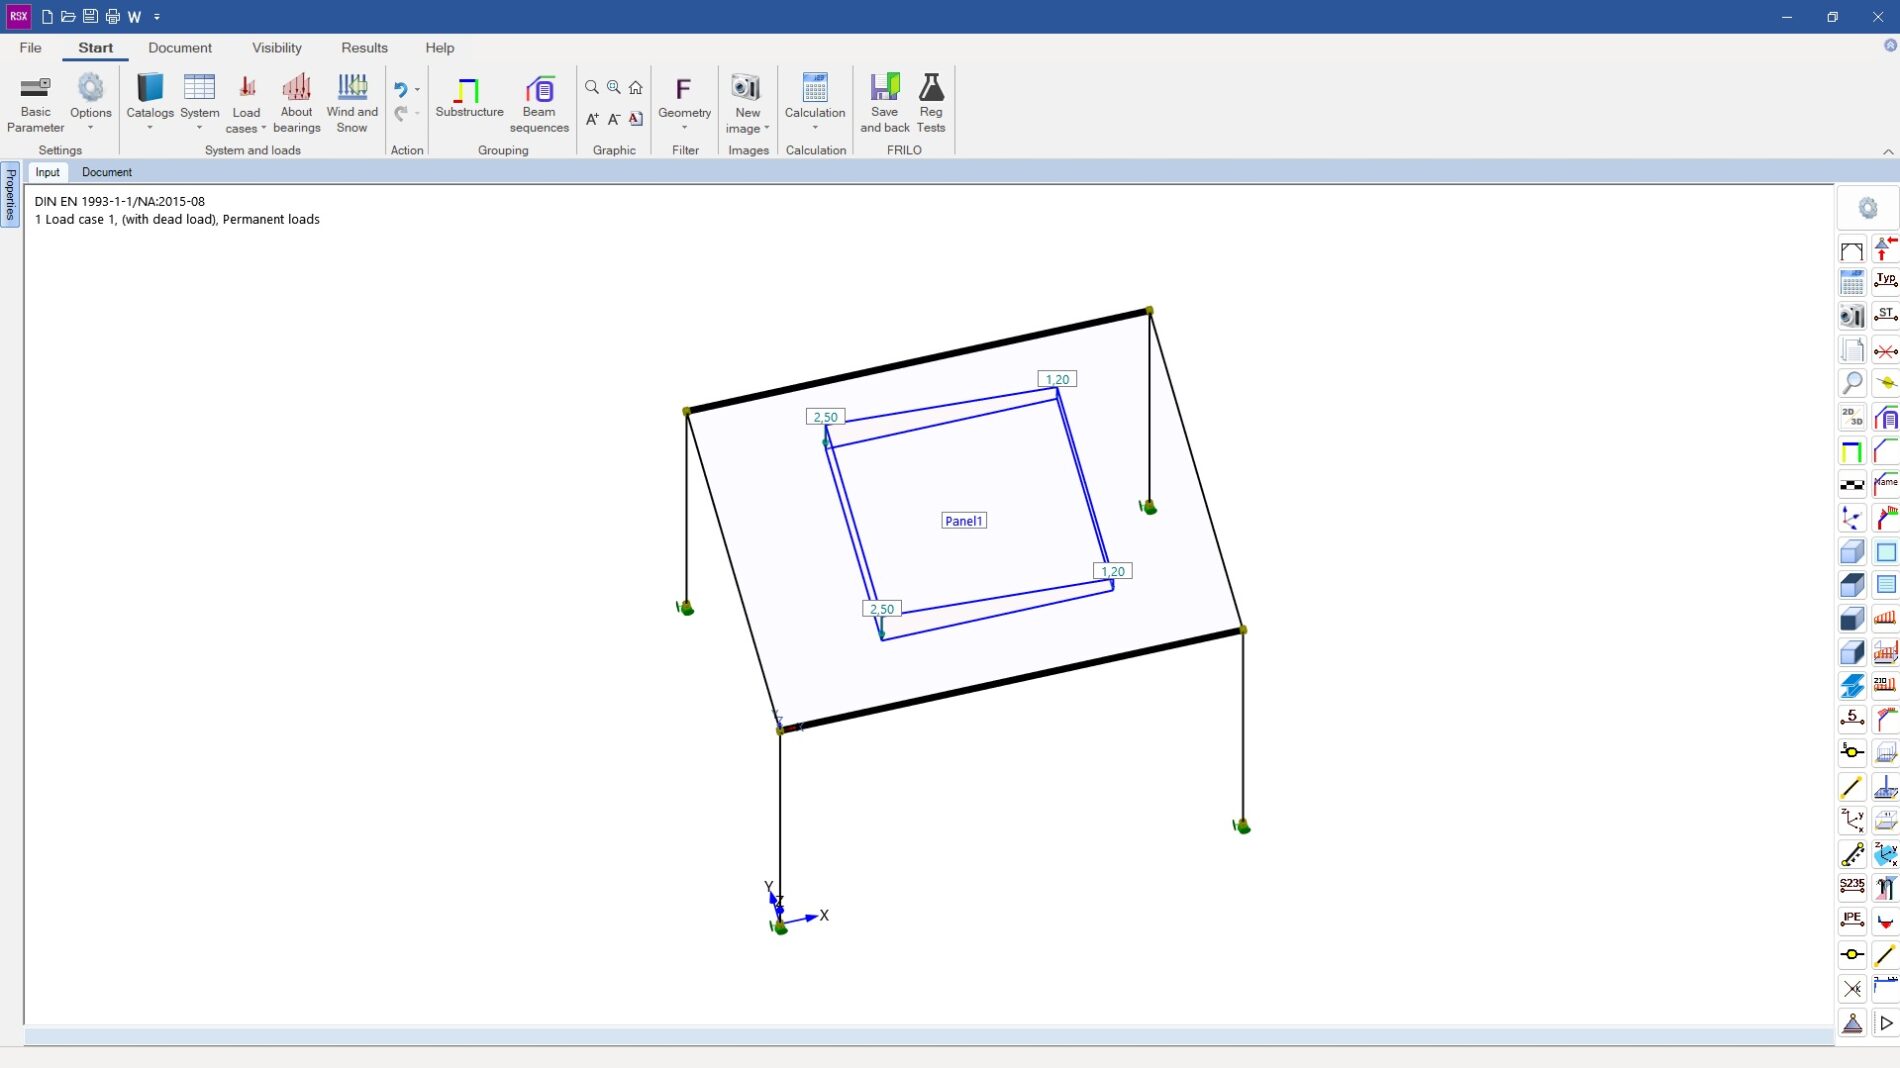Open New image dropdown
The image size is (1900, 1068).
747,104
